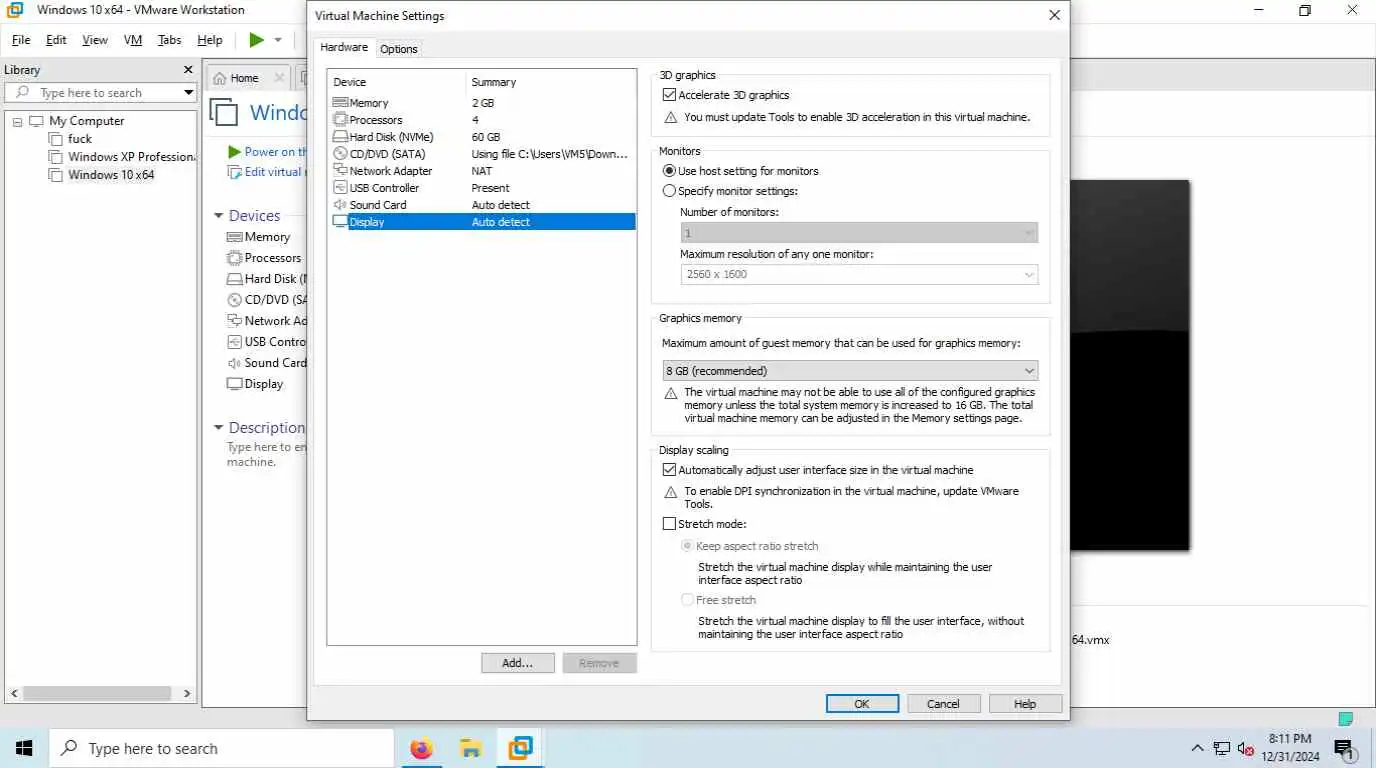The height and width of the screenshot is (768, 1376).
Task: Open the library search dropdown arrow
Action: 188,93
